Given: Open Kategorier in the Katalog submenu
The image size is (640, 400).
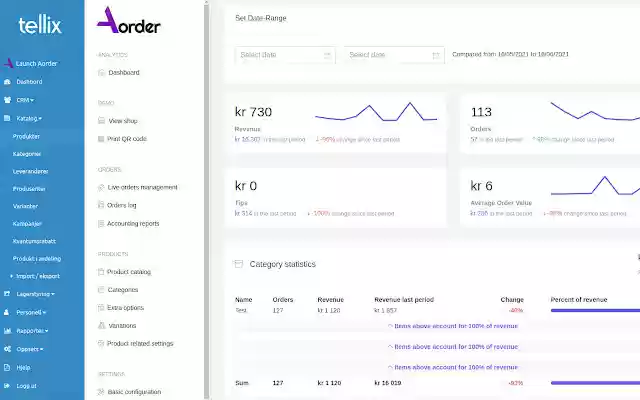Looking at the screenshot, I should tap(27, 154).
